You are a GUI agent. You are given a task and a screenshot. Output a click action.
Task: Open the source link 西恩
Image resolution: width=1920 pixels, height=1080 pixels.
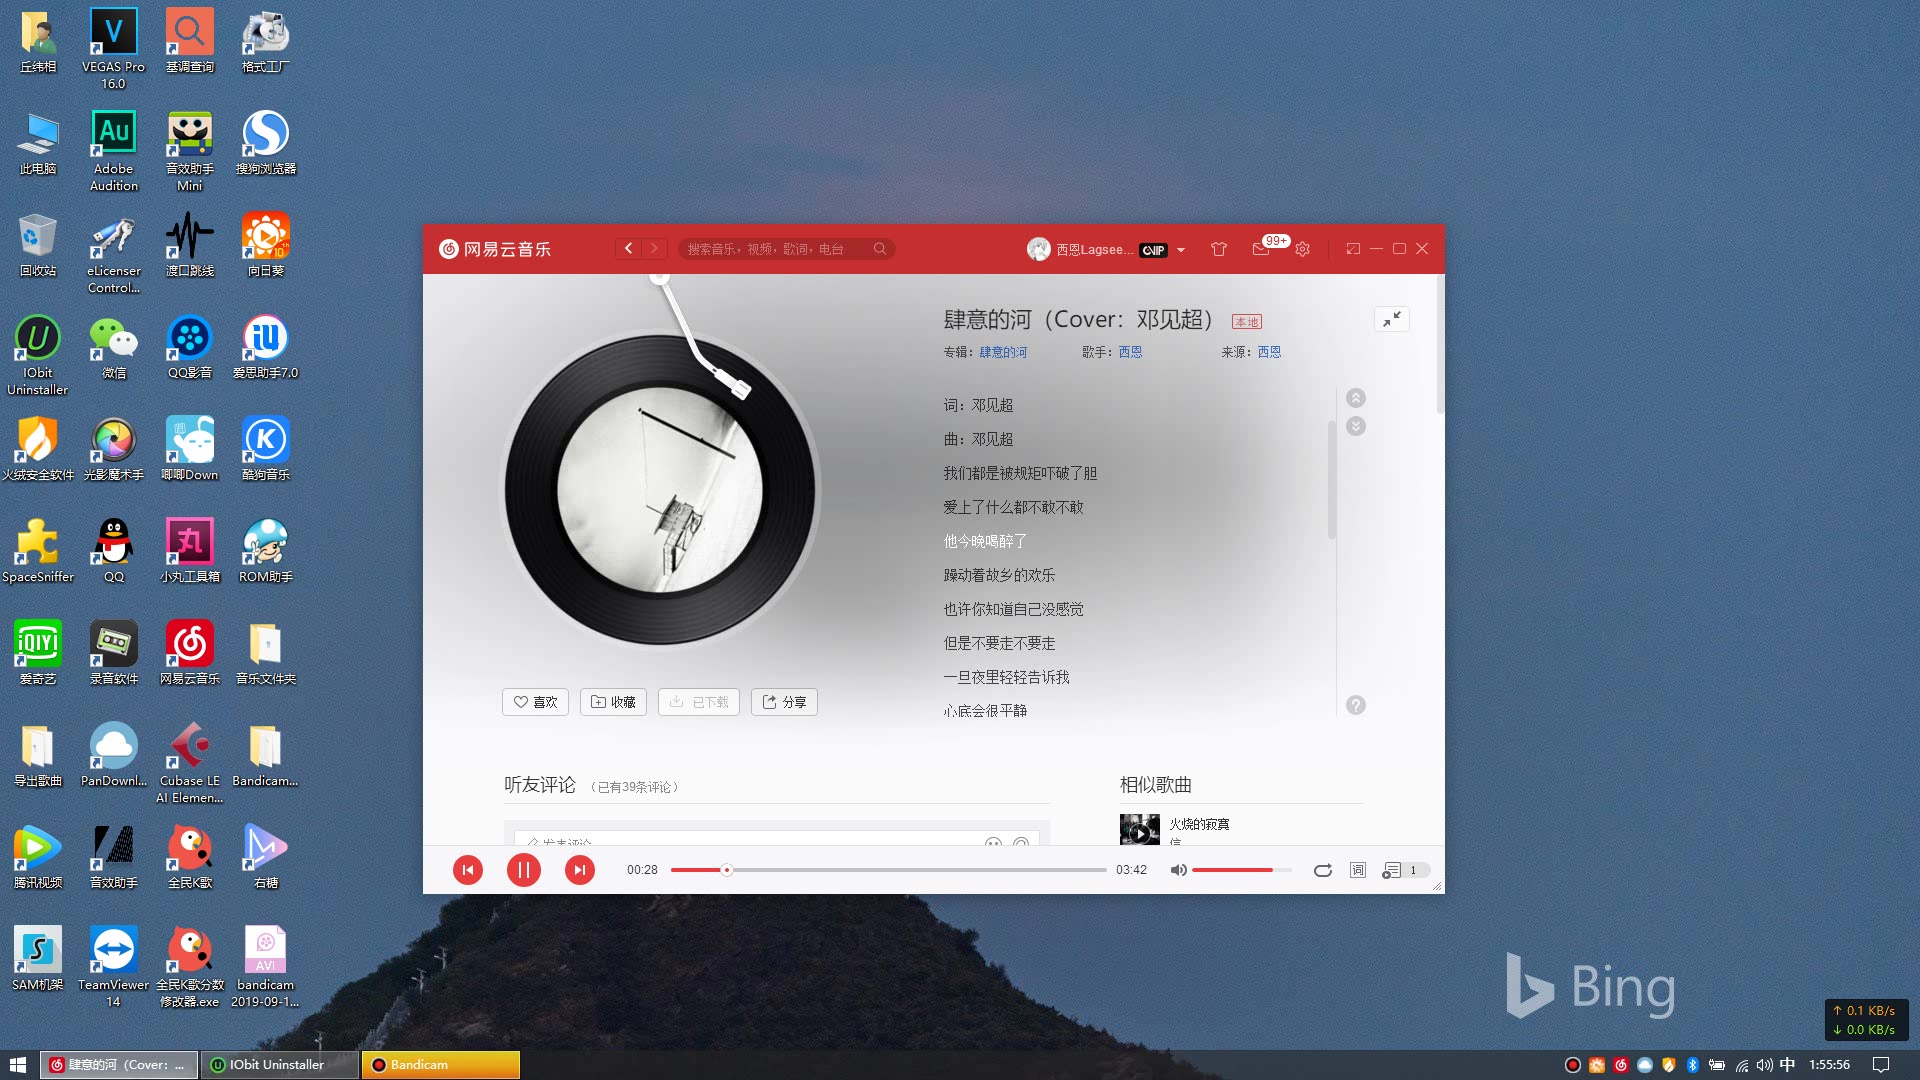(x=1269, y=352)
